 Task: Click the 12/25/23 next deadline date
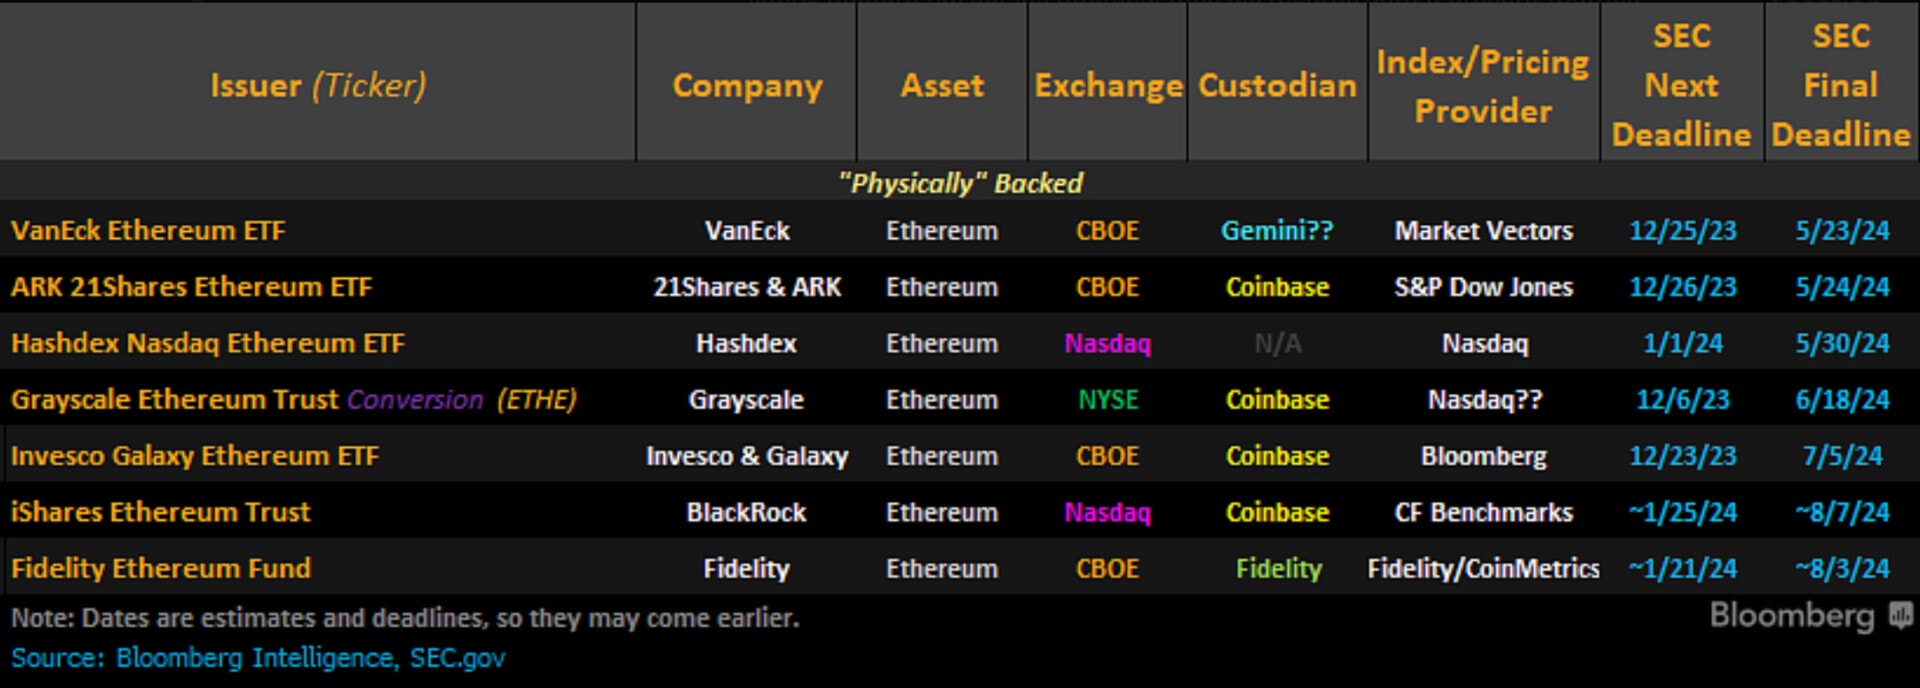(1682, 231)
